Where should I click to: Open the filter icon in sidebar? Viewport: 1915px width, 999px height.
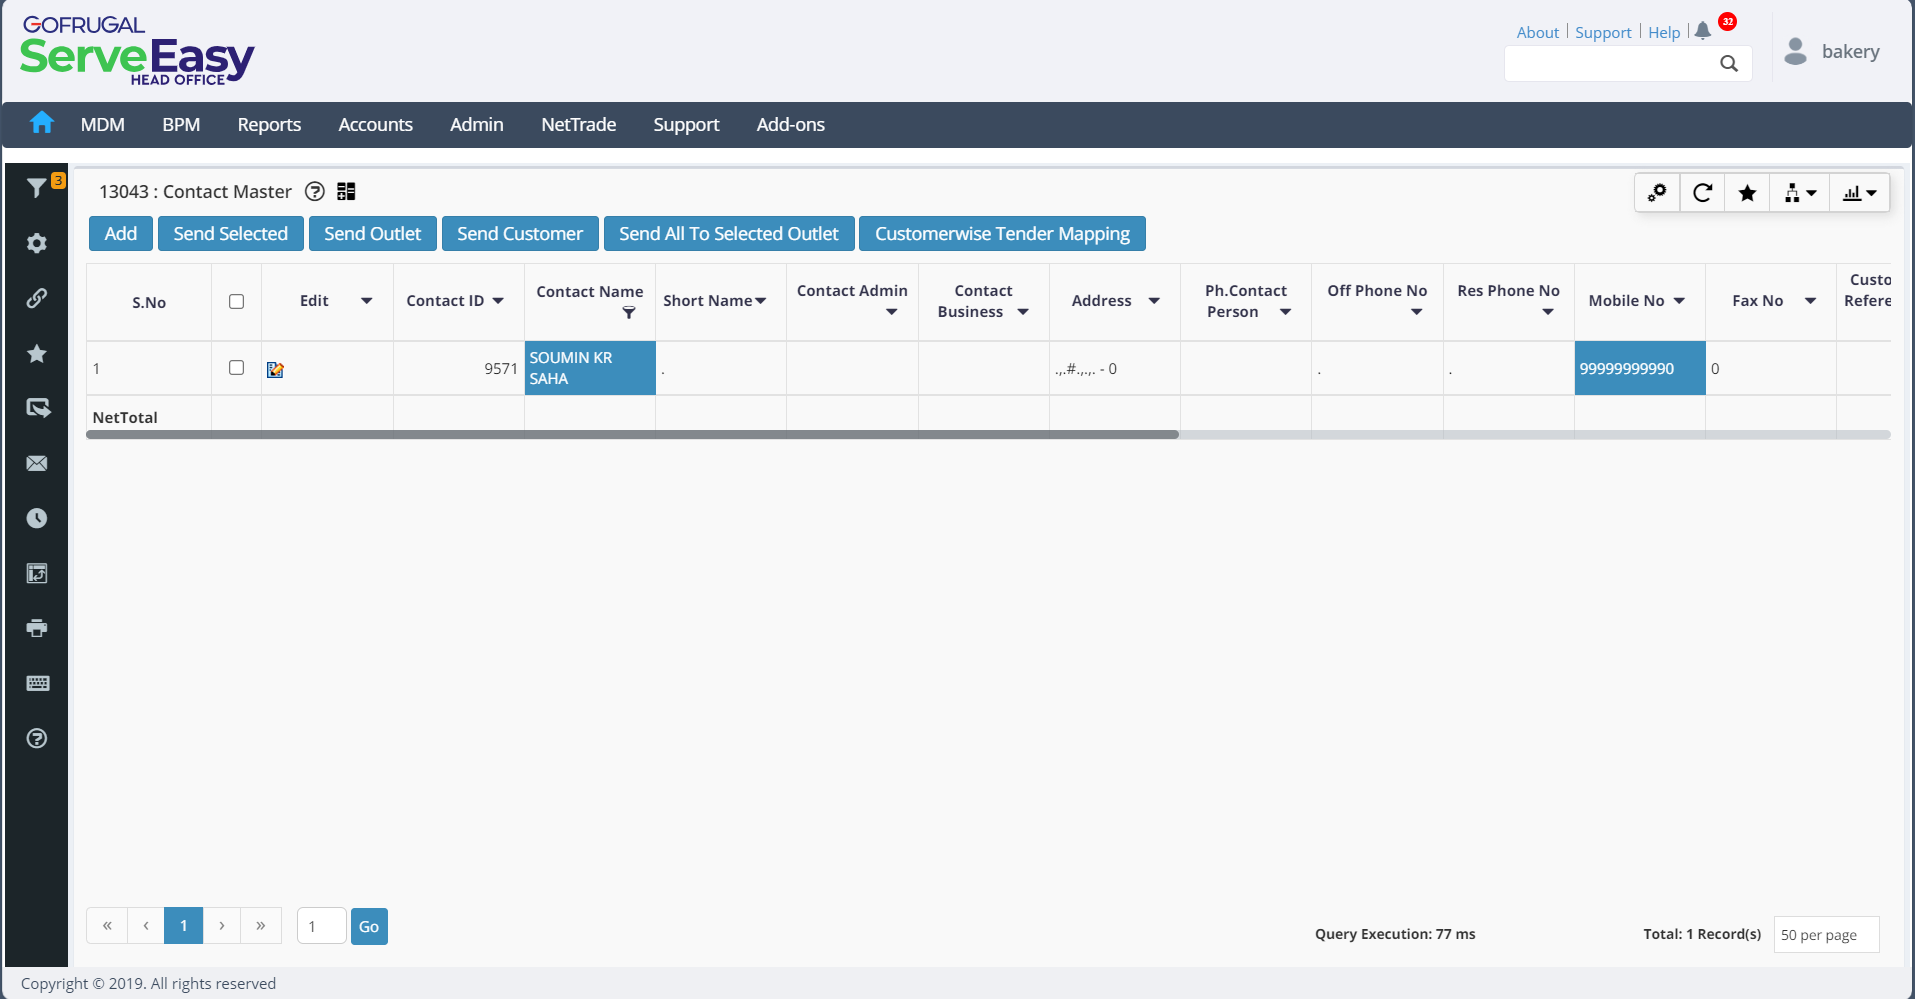(x=37, y=188)
